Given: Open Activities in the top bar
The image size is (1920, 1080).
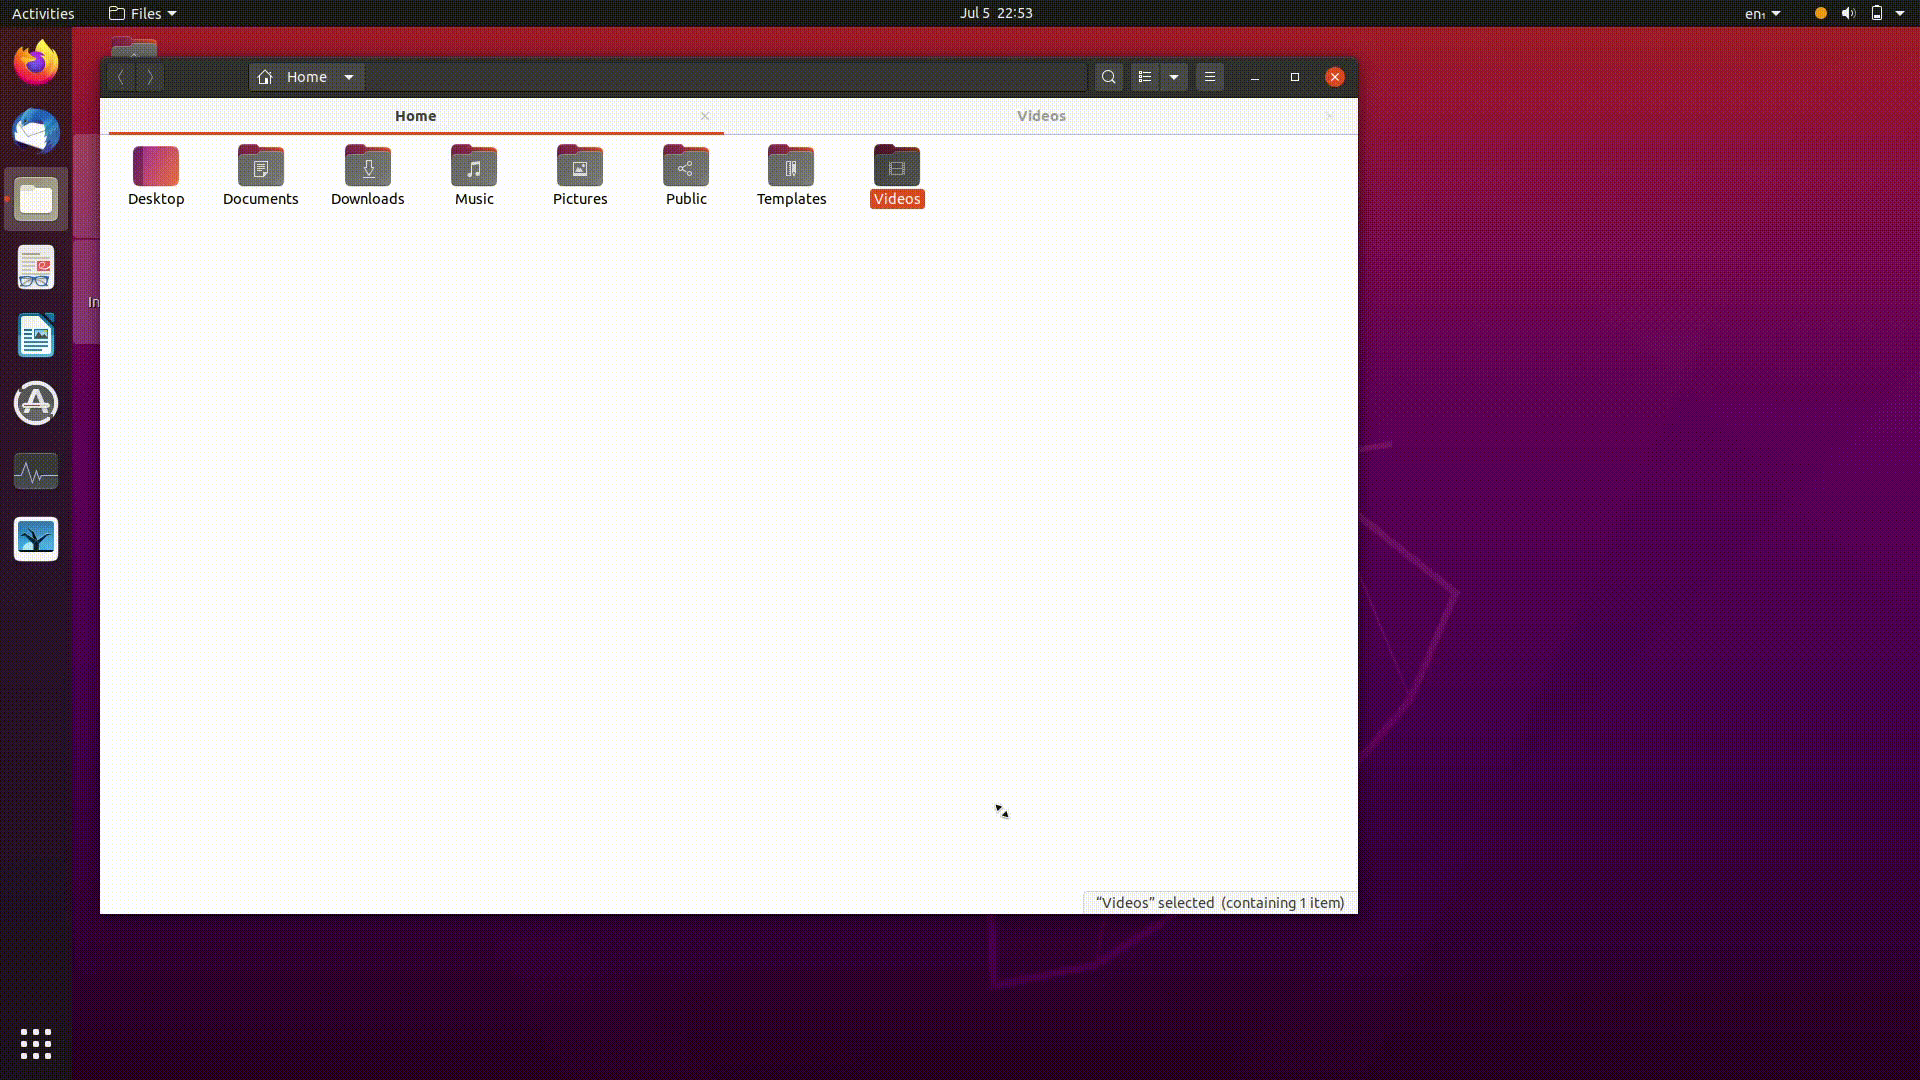Looking at the screenshot, I should [x=42, y=13].
